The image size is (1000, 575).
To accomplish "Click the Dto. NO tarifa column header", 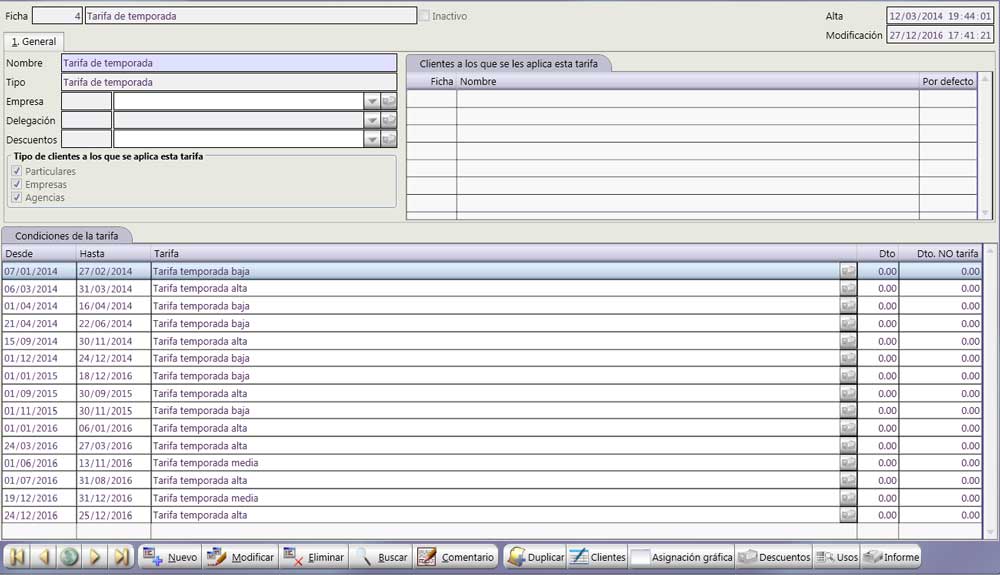I will [x=941, y=254].
